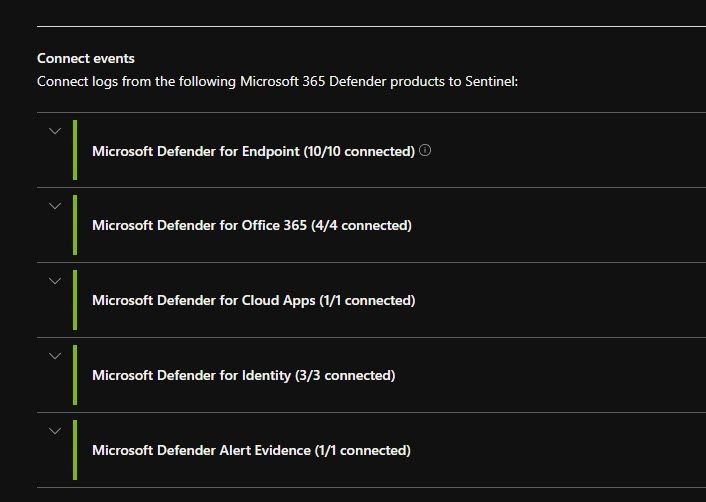Click the Connect events heading

pos(86,59)
